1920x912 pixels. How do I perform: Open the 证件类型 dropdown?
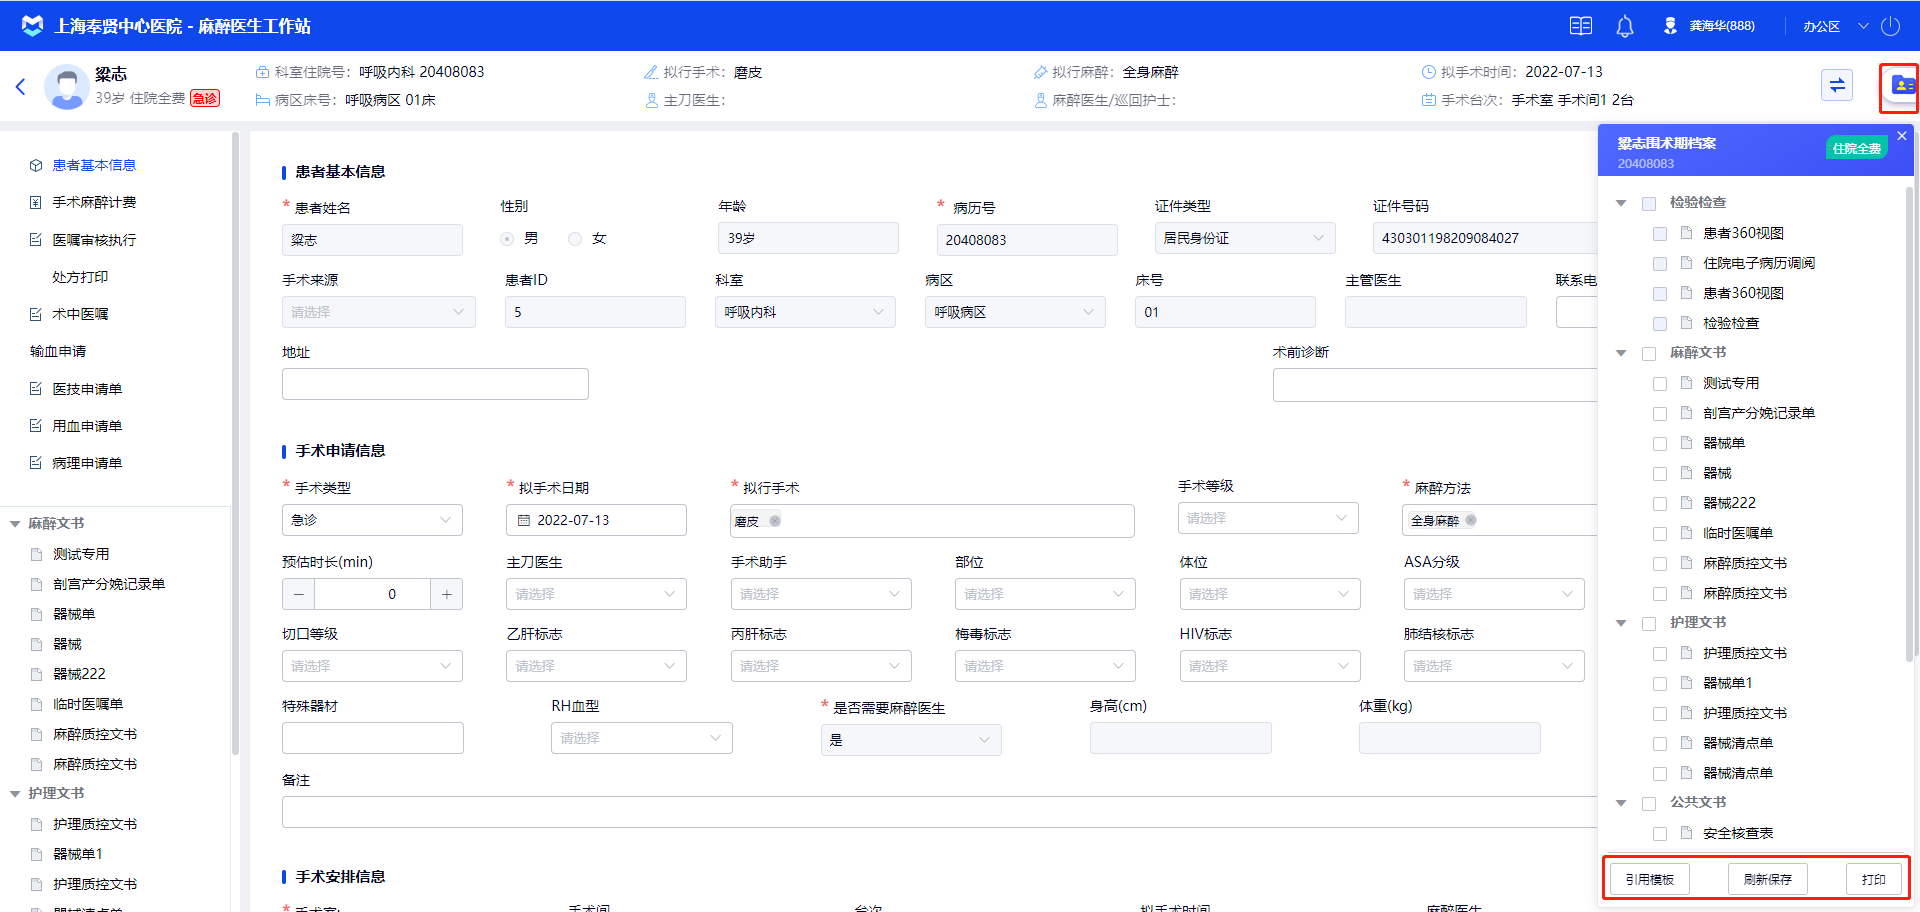[x=1244, y=238]
